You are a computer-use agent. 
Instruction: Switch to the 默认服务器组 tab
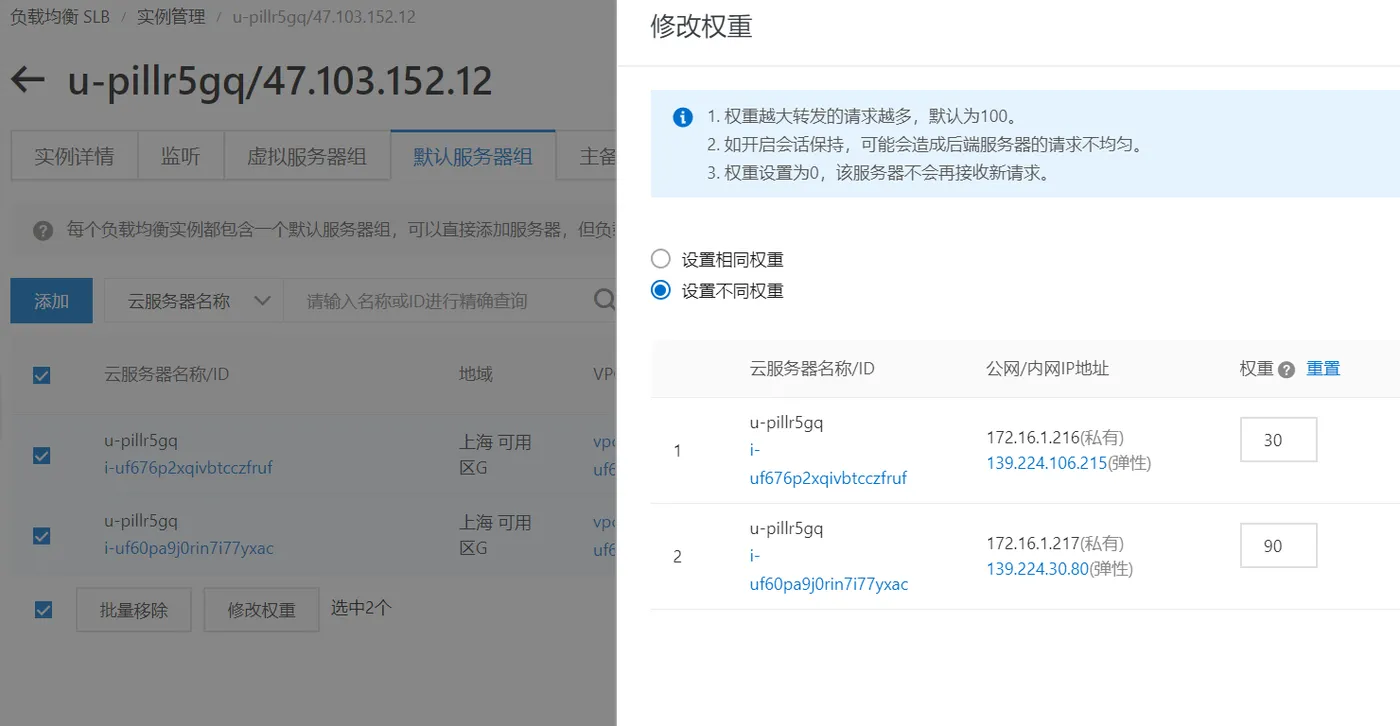coord(473,157)
